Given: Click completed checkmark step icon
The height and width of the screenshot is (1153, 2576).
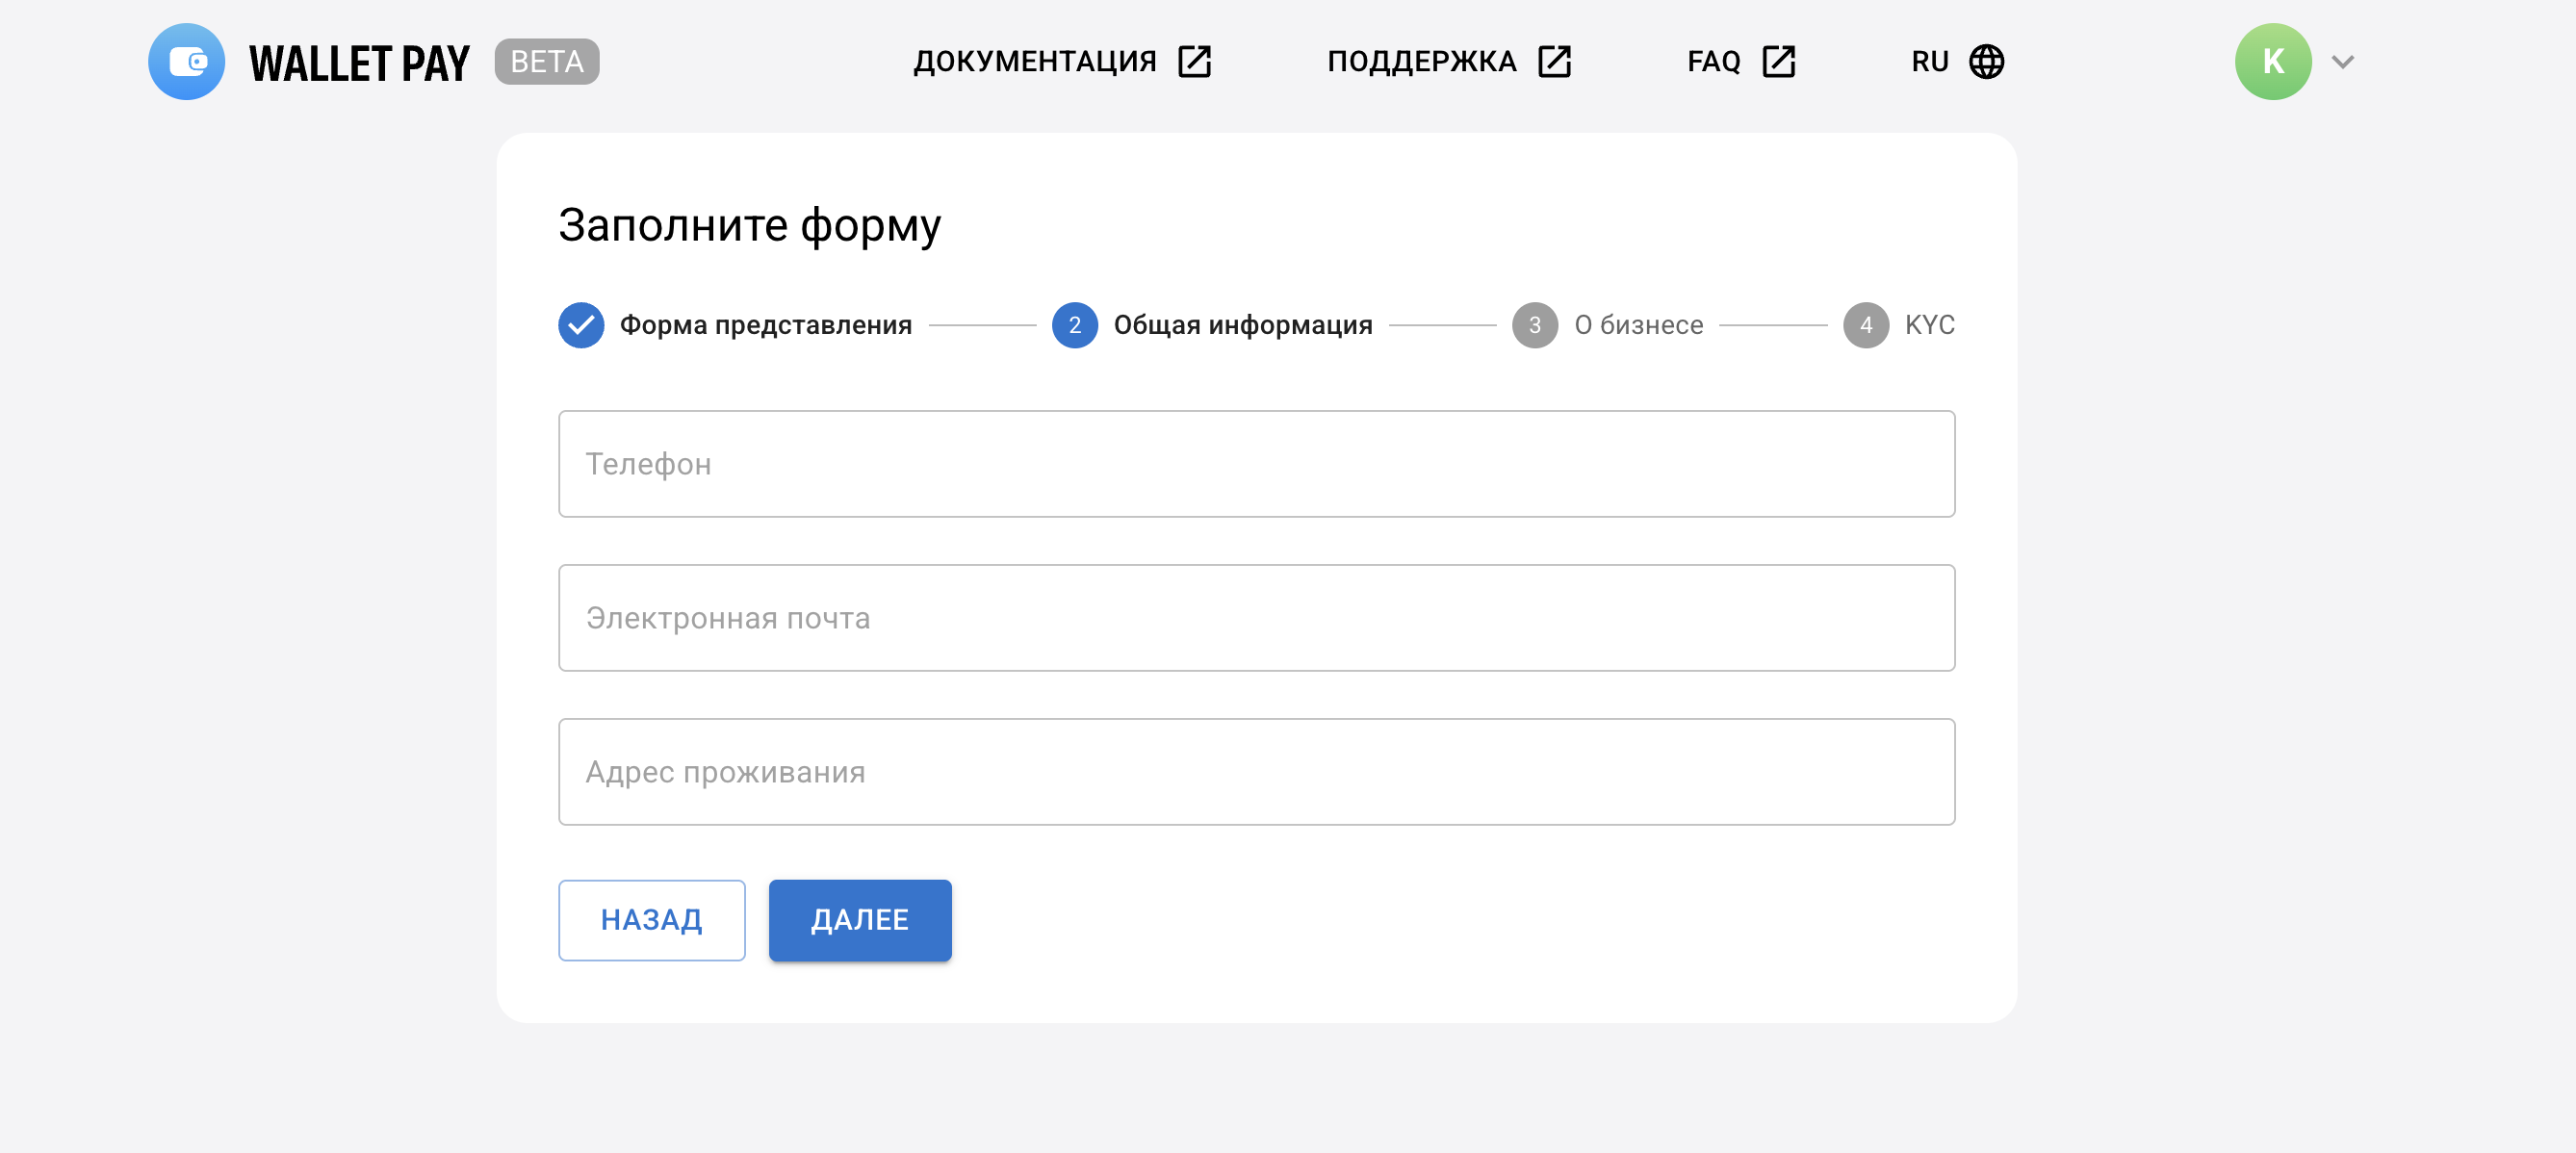Looking at the screenshot, I should pos(581,325).
